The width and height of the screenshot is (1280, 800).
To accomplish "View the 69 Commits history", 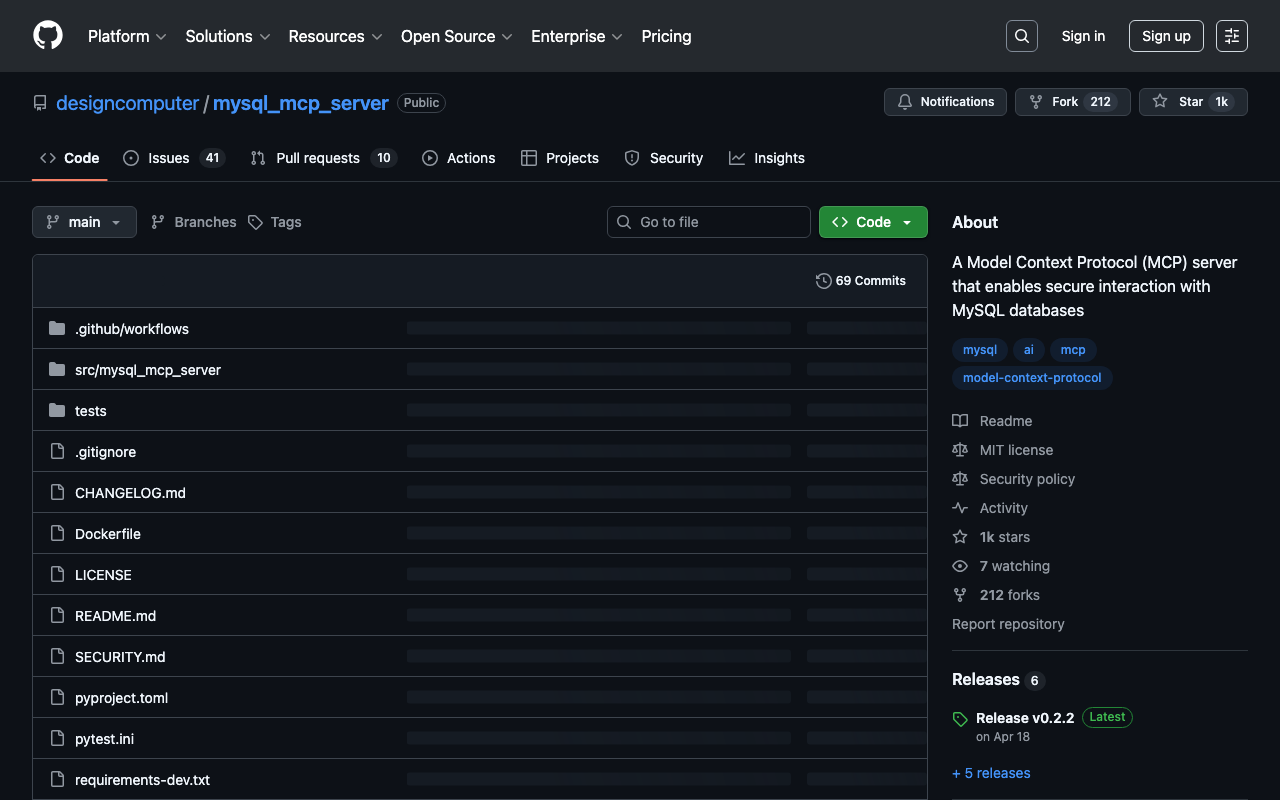I will pyautogui.click(x=861, y=281).
